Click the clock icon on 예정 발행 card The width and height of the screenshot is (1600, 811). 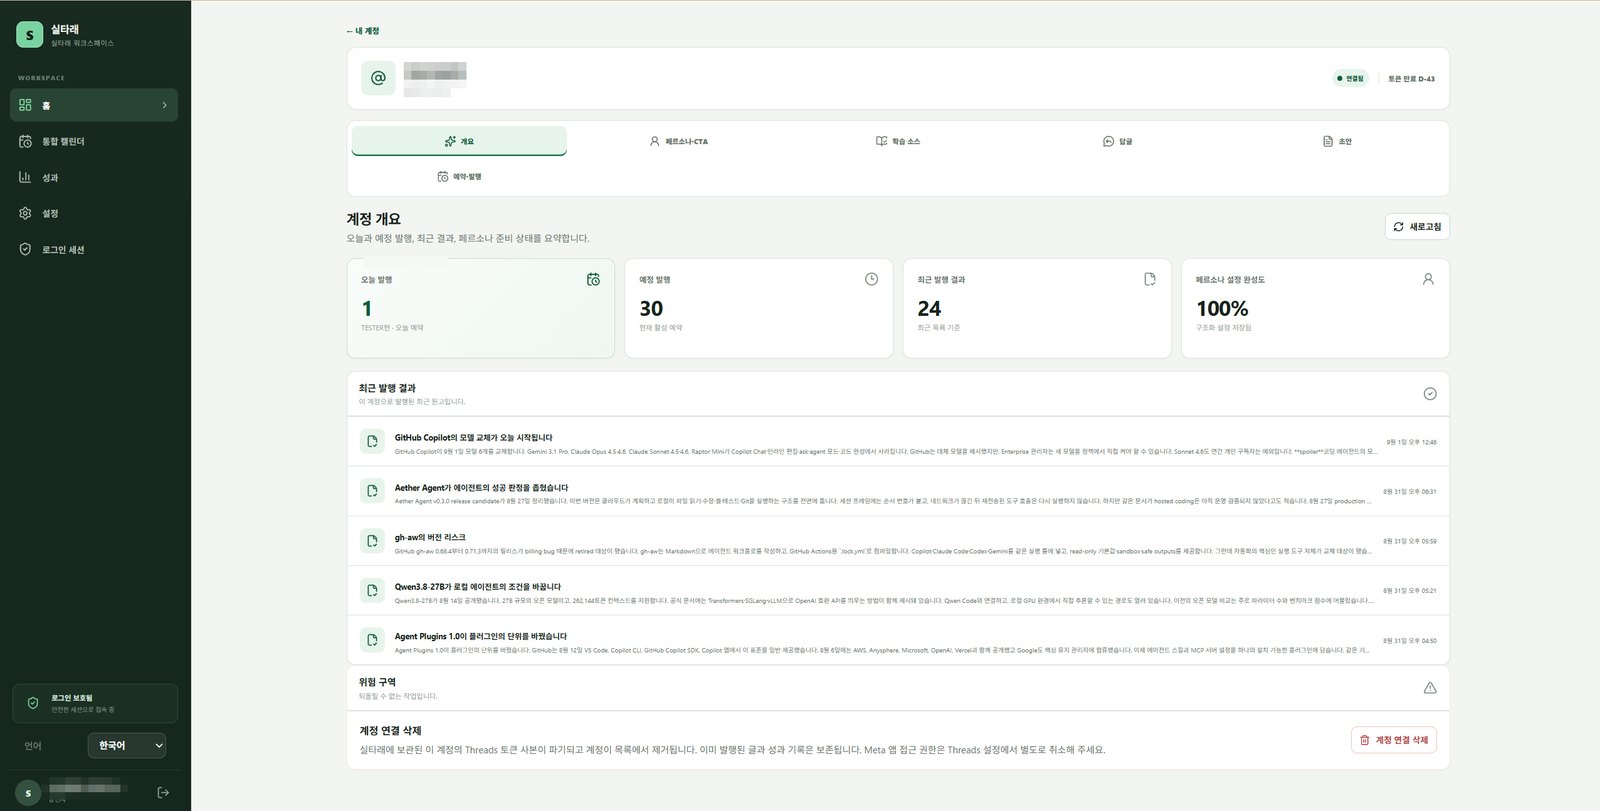(871, 279)
